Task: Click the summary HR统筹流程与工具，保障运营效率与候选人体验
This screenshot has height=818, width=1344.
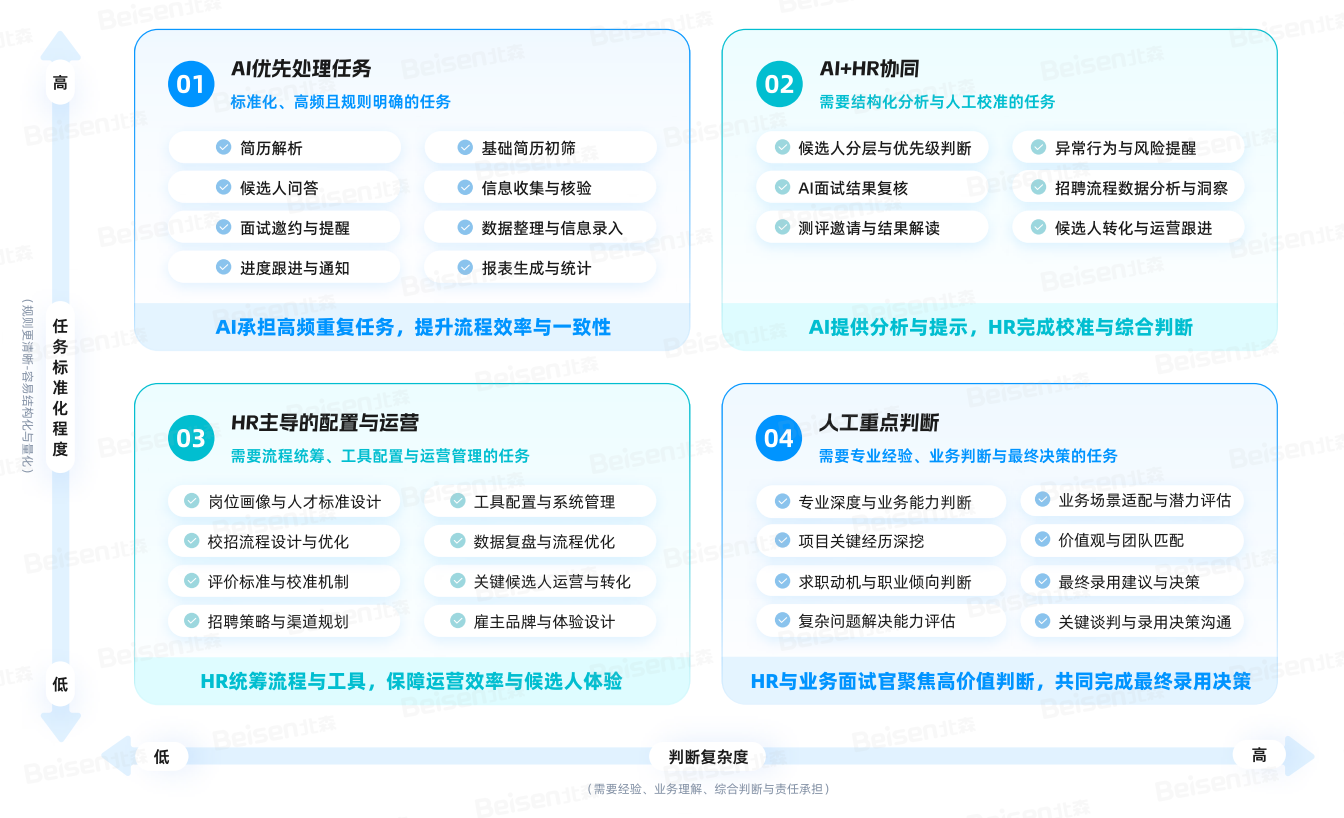Action: coord(412,681)
